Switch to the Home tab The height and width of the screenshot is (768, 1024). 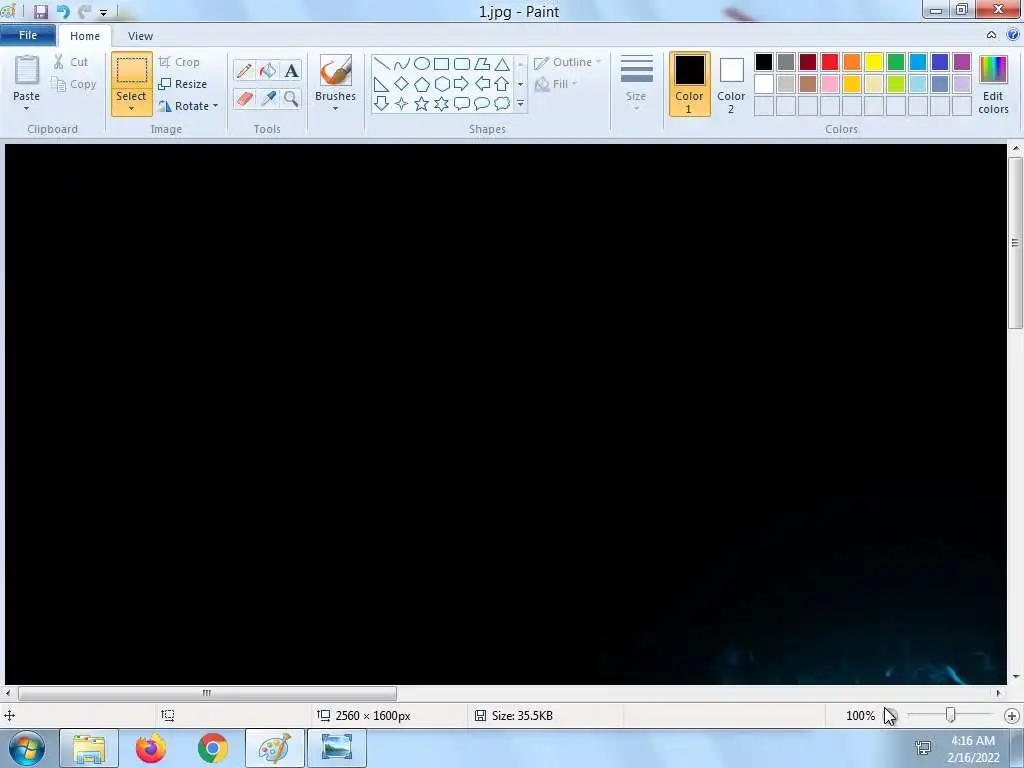point(85,36)
